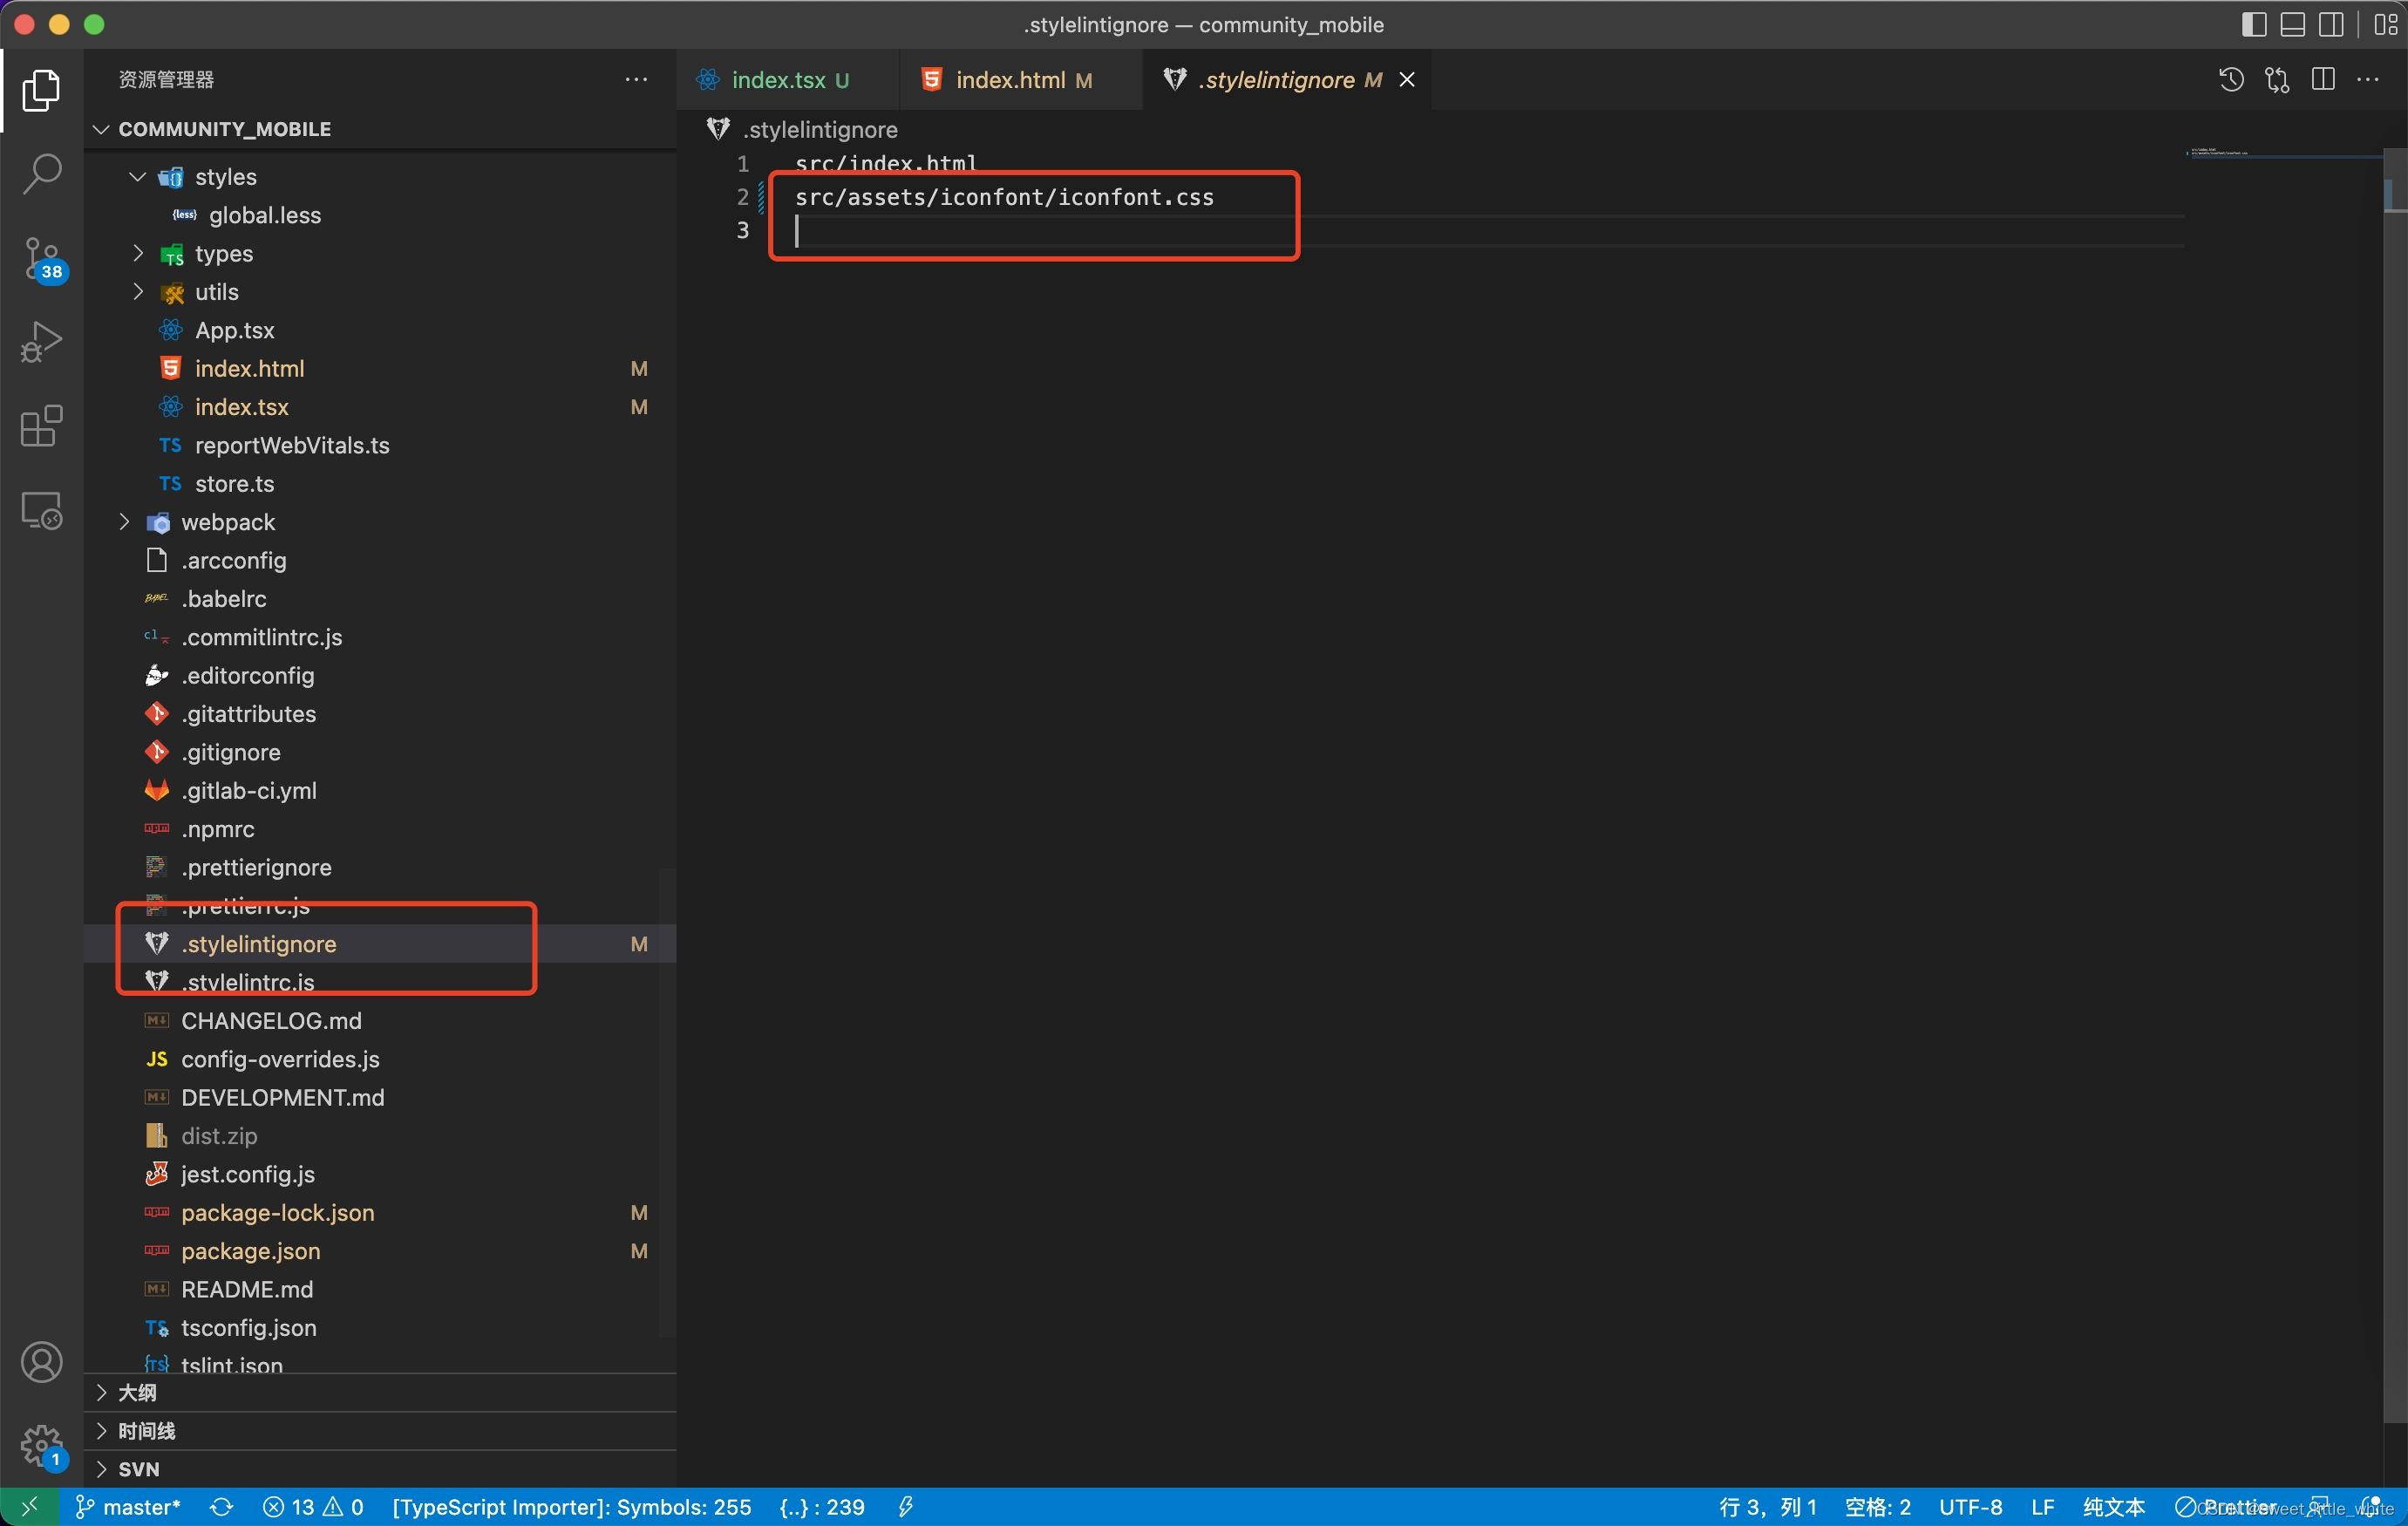
Task: Toggle the secondary sidebar layout button
Action: 2331,25
